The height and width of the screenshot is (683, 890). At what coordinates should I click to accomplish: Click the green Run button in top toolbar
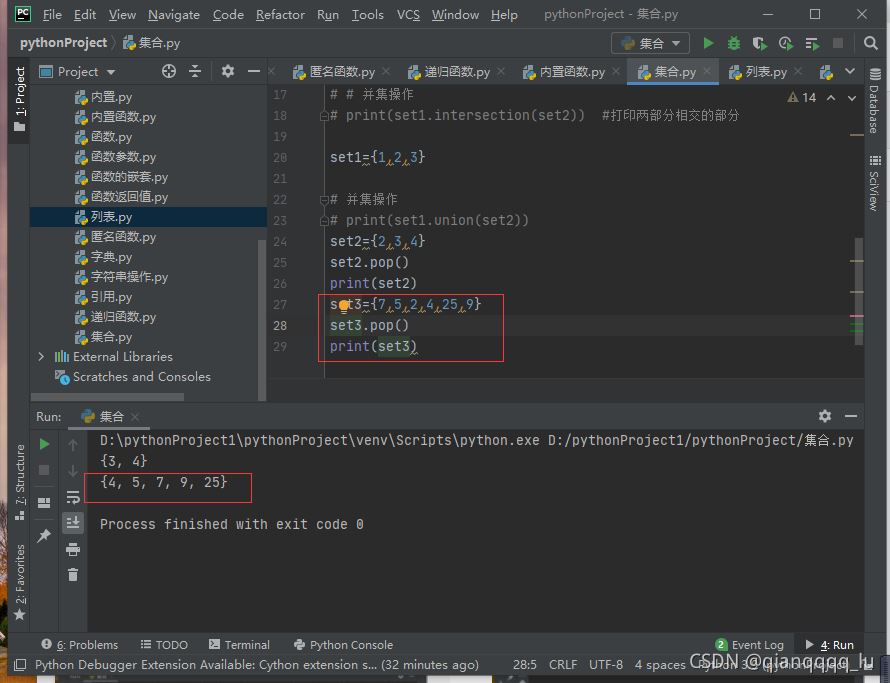tap(708, 43)
